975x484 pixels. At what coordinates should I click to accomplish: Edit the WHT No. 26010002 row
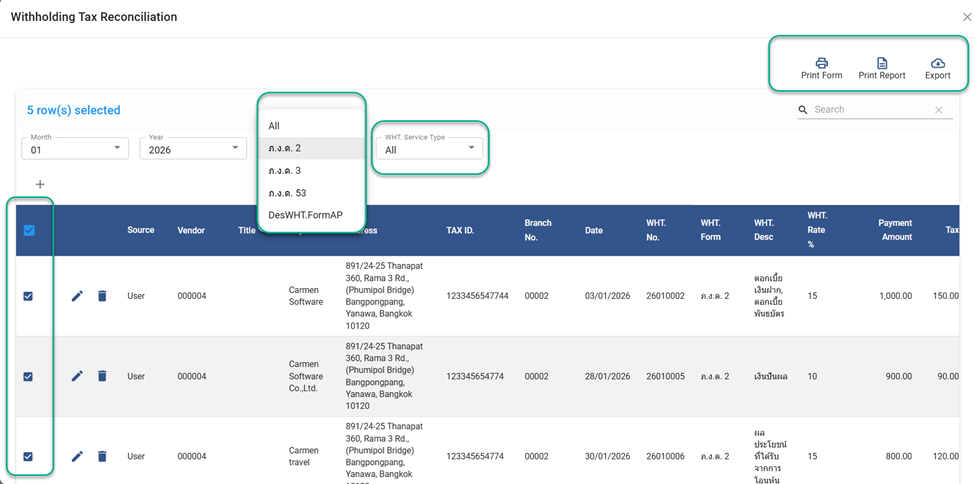pyautogui.click(x=77, y=296)
